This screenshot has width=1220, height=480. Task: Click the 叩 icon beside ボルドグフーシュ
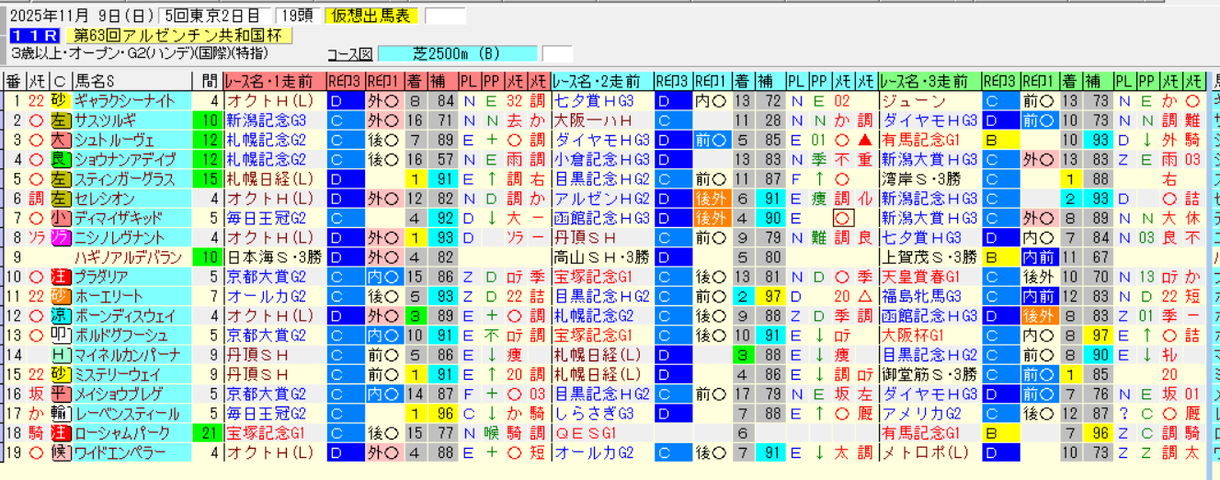(x=60, y=335)
